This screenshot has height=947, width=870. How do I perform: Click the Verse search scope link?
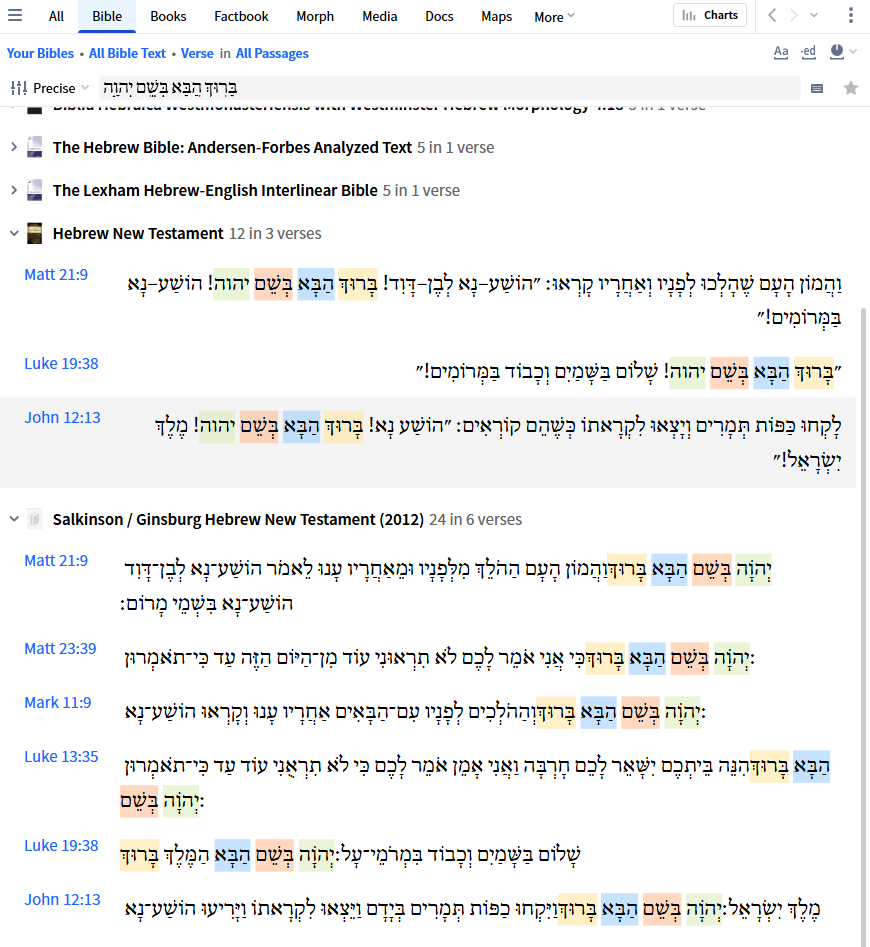197,53
